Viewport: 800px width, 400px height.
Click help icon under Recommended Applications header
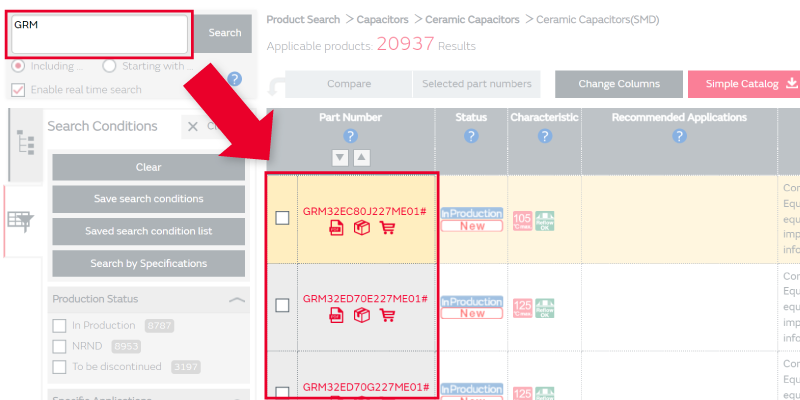pos(679,136)
